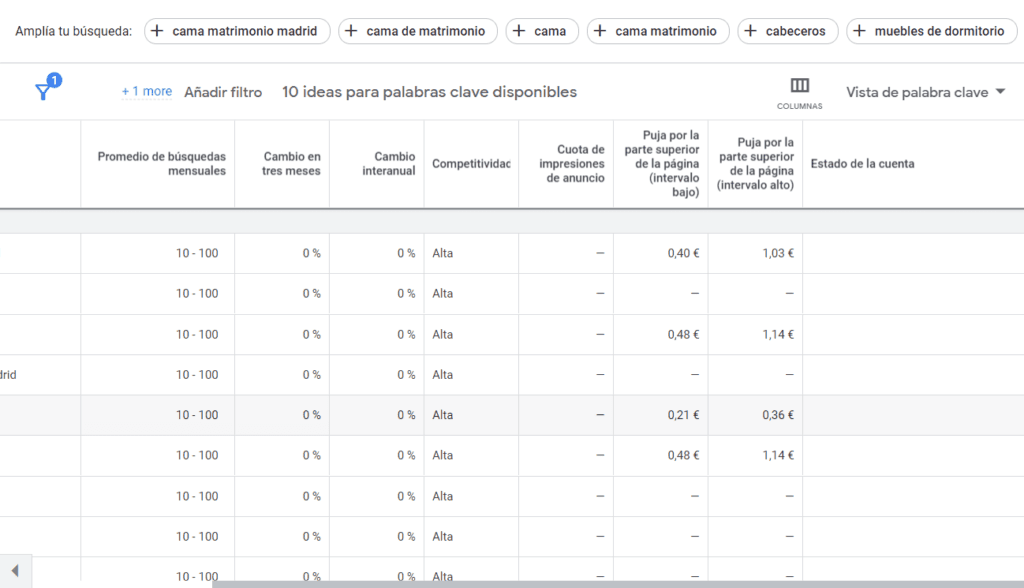
Task: Add 'cama matrimonio madrid' via its plus icon
Action: (x=156, y=31)
